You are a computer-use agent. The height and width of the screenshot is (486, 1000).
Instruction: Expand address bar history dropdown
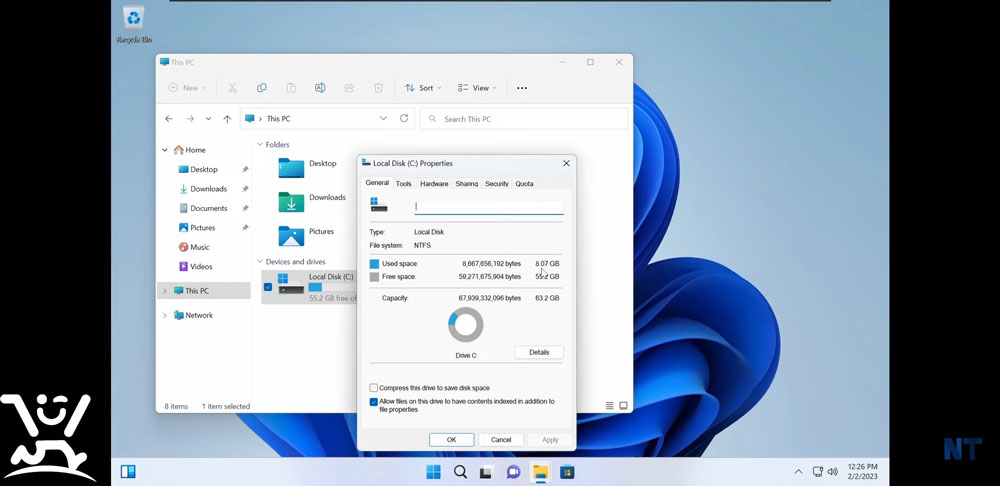[383, 119]
